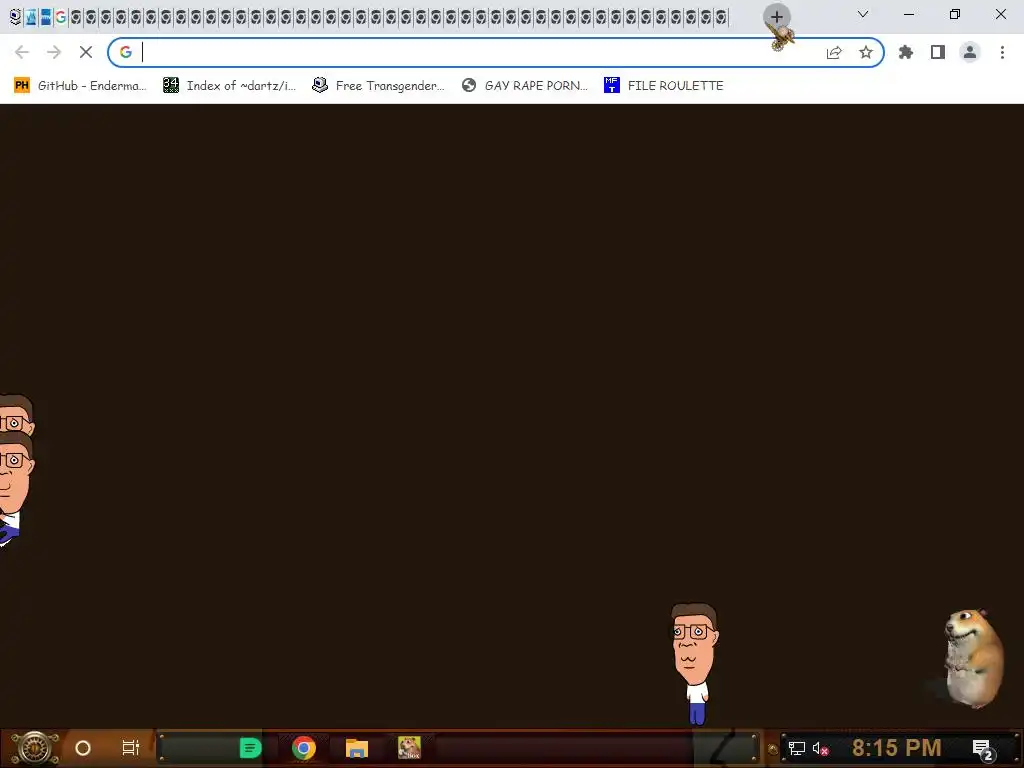Bookmark this tab with the star icon
Viewport: 1024px width, 768px height.
pyautogui.click(x=866, y=52)
